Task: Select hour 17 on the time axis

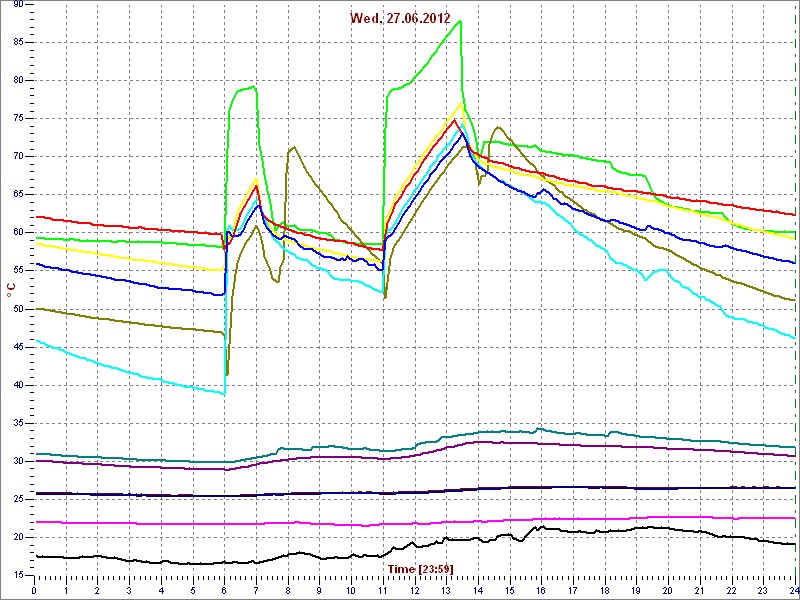Action: (573, 589)
